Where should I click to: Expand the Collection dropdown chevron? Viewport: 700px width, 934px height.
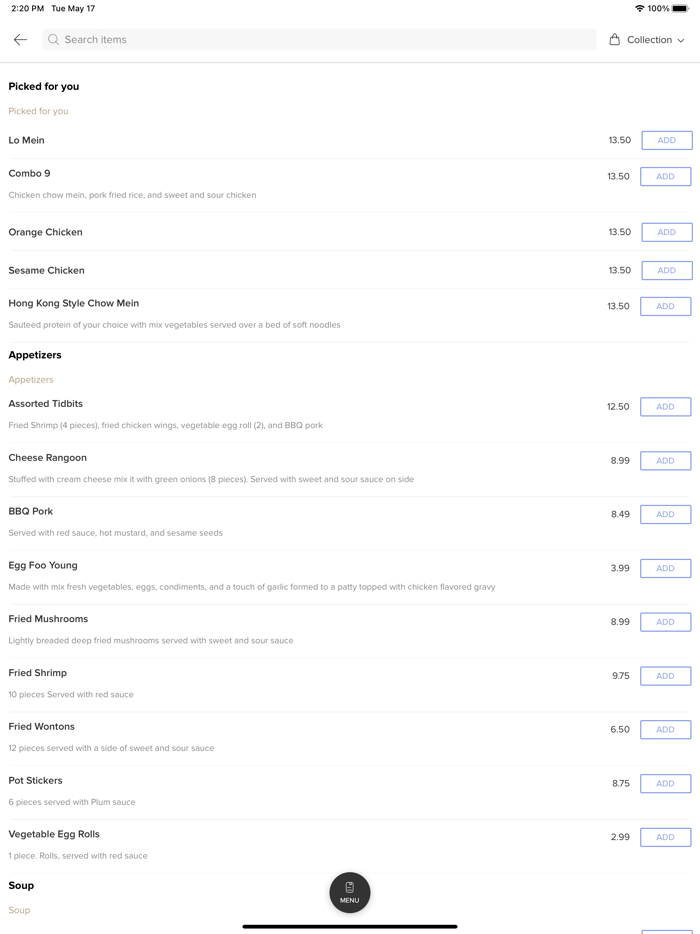(681, 41)
